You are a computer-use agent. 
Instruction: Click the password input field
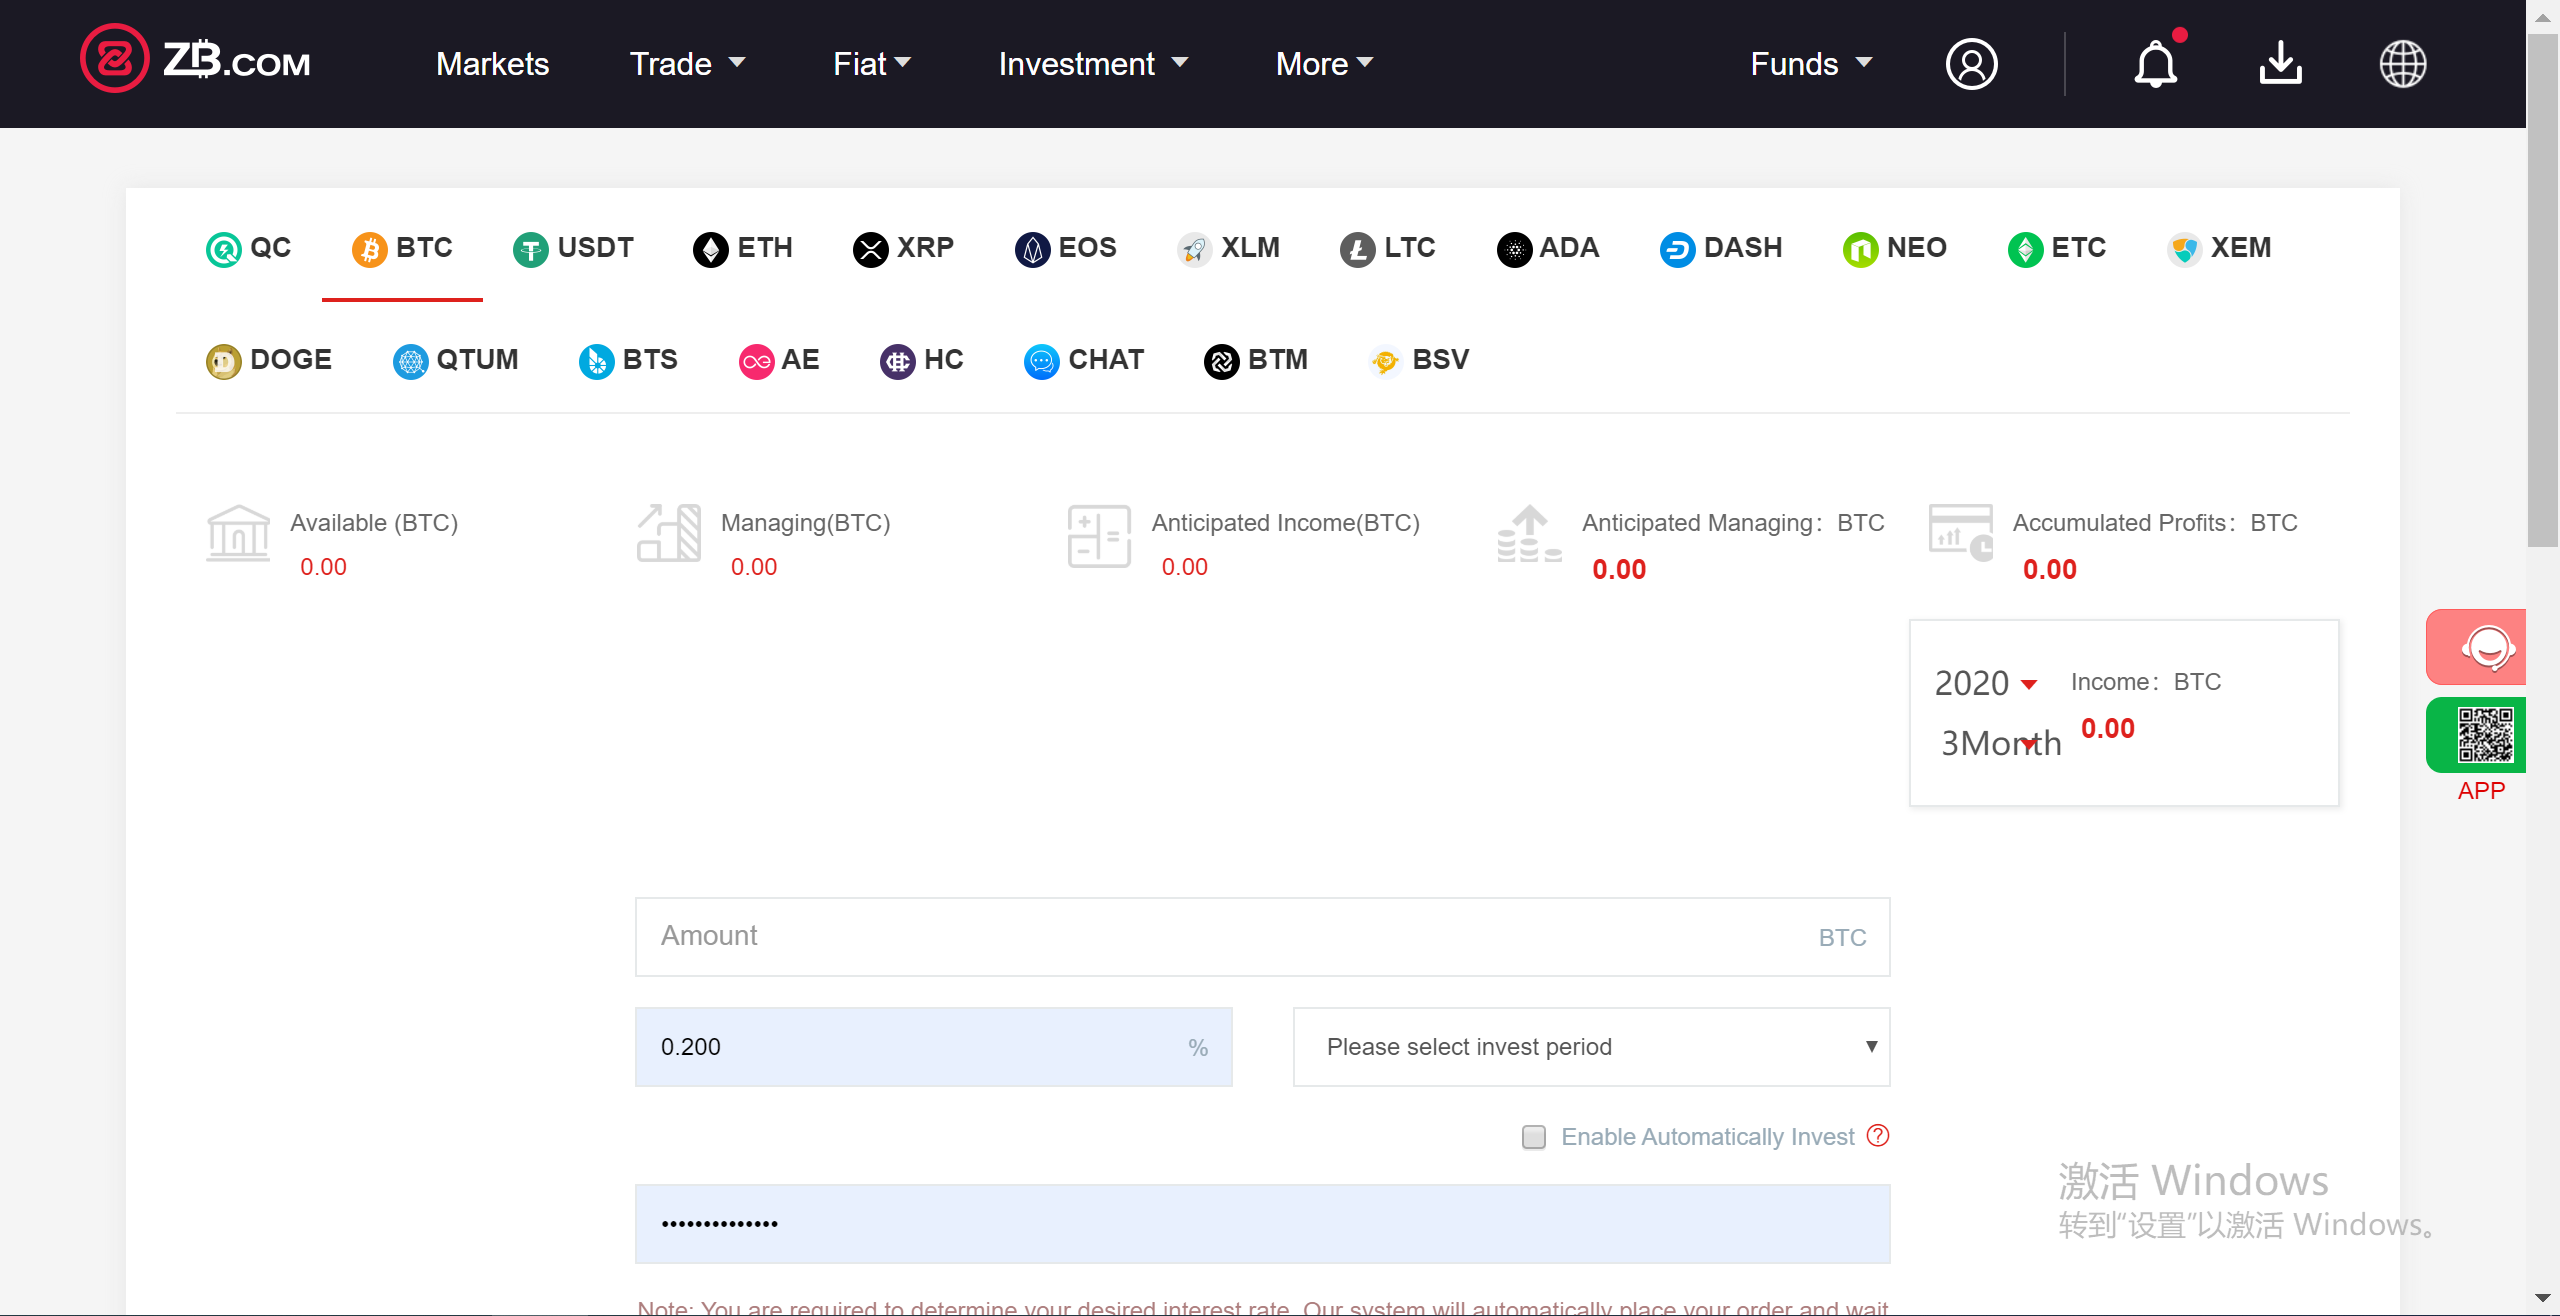[x=1262, y=1224]
